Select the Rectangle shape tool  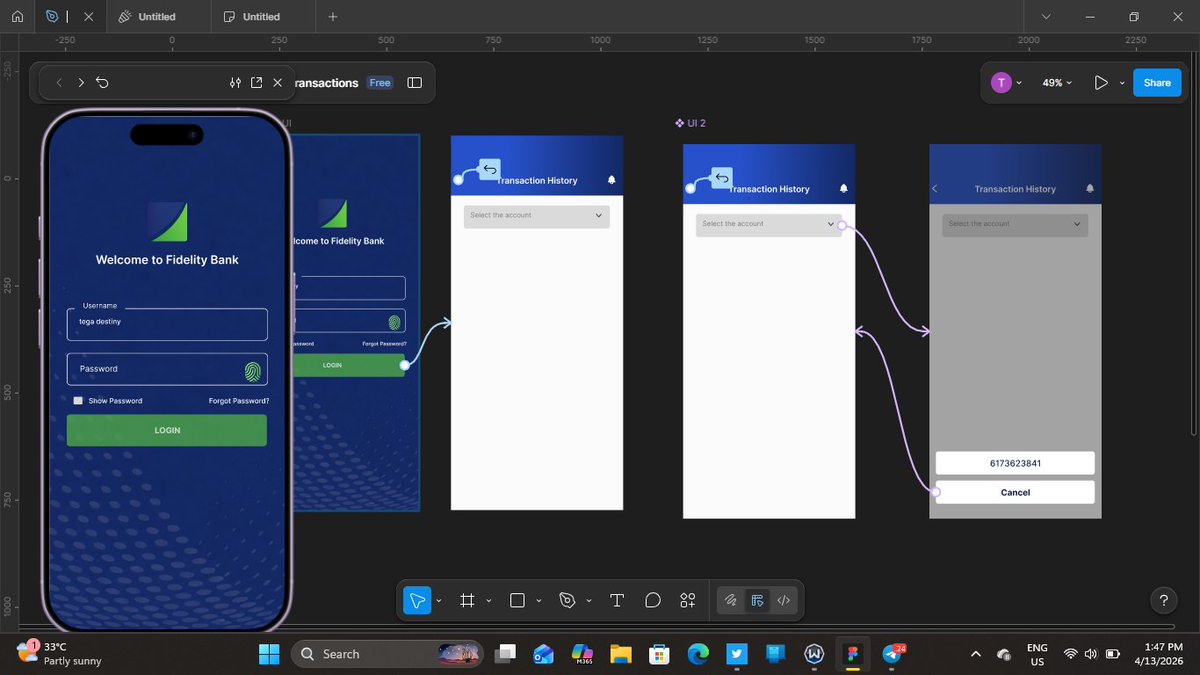[517, 600]
